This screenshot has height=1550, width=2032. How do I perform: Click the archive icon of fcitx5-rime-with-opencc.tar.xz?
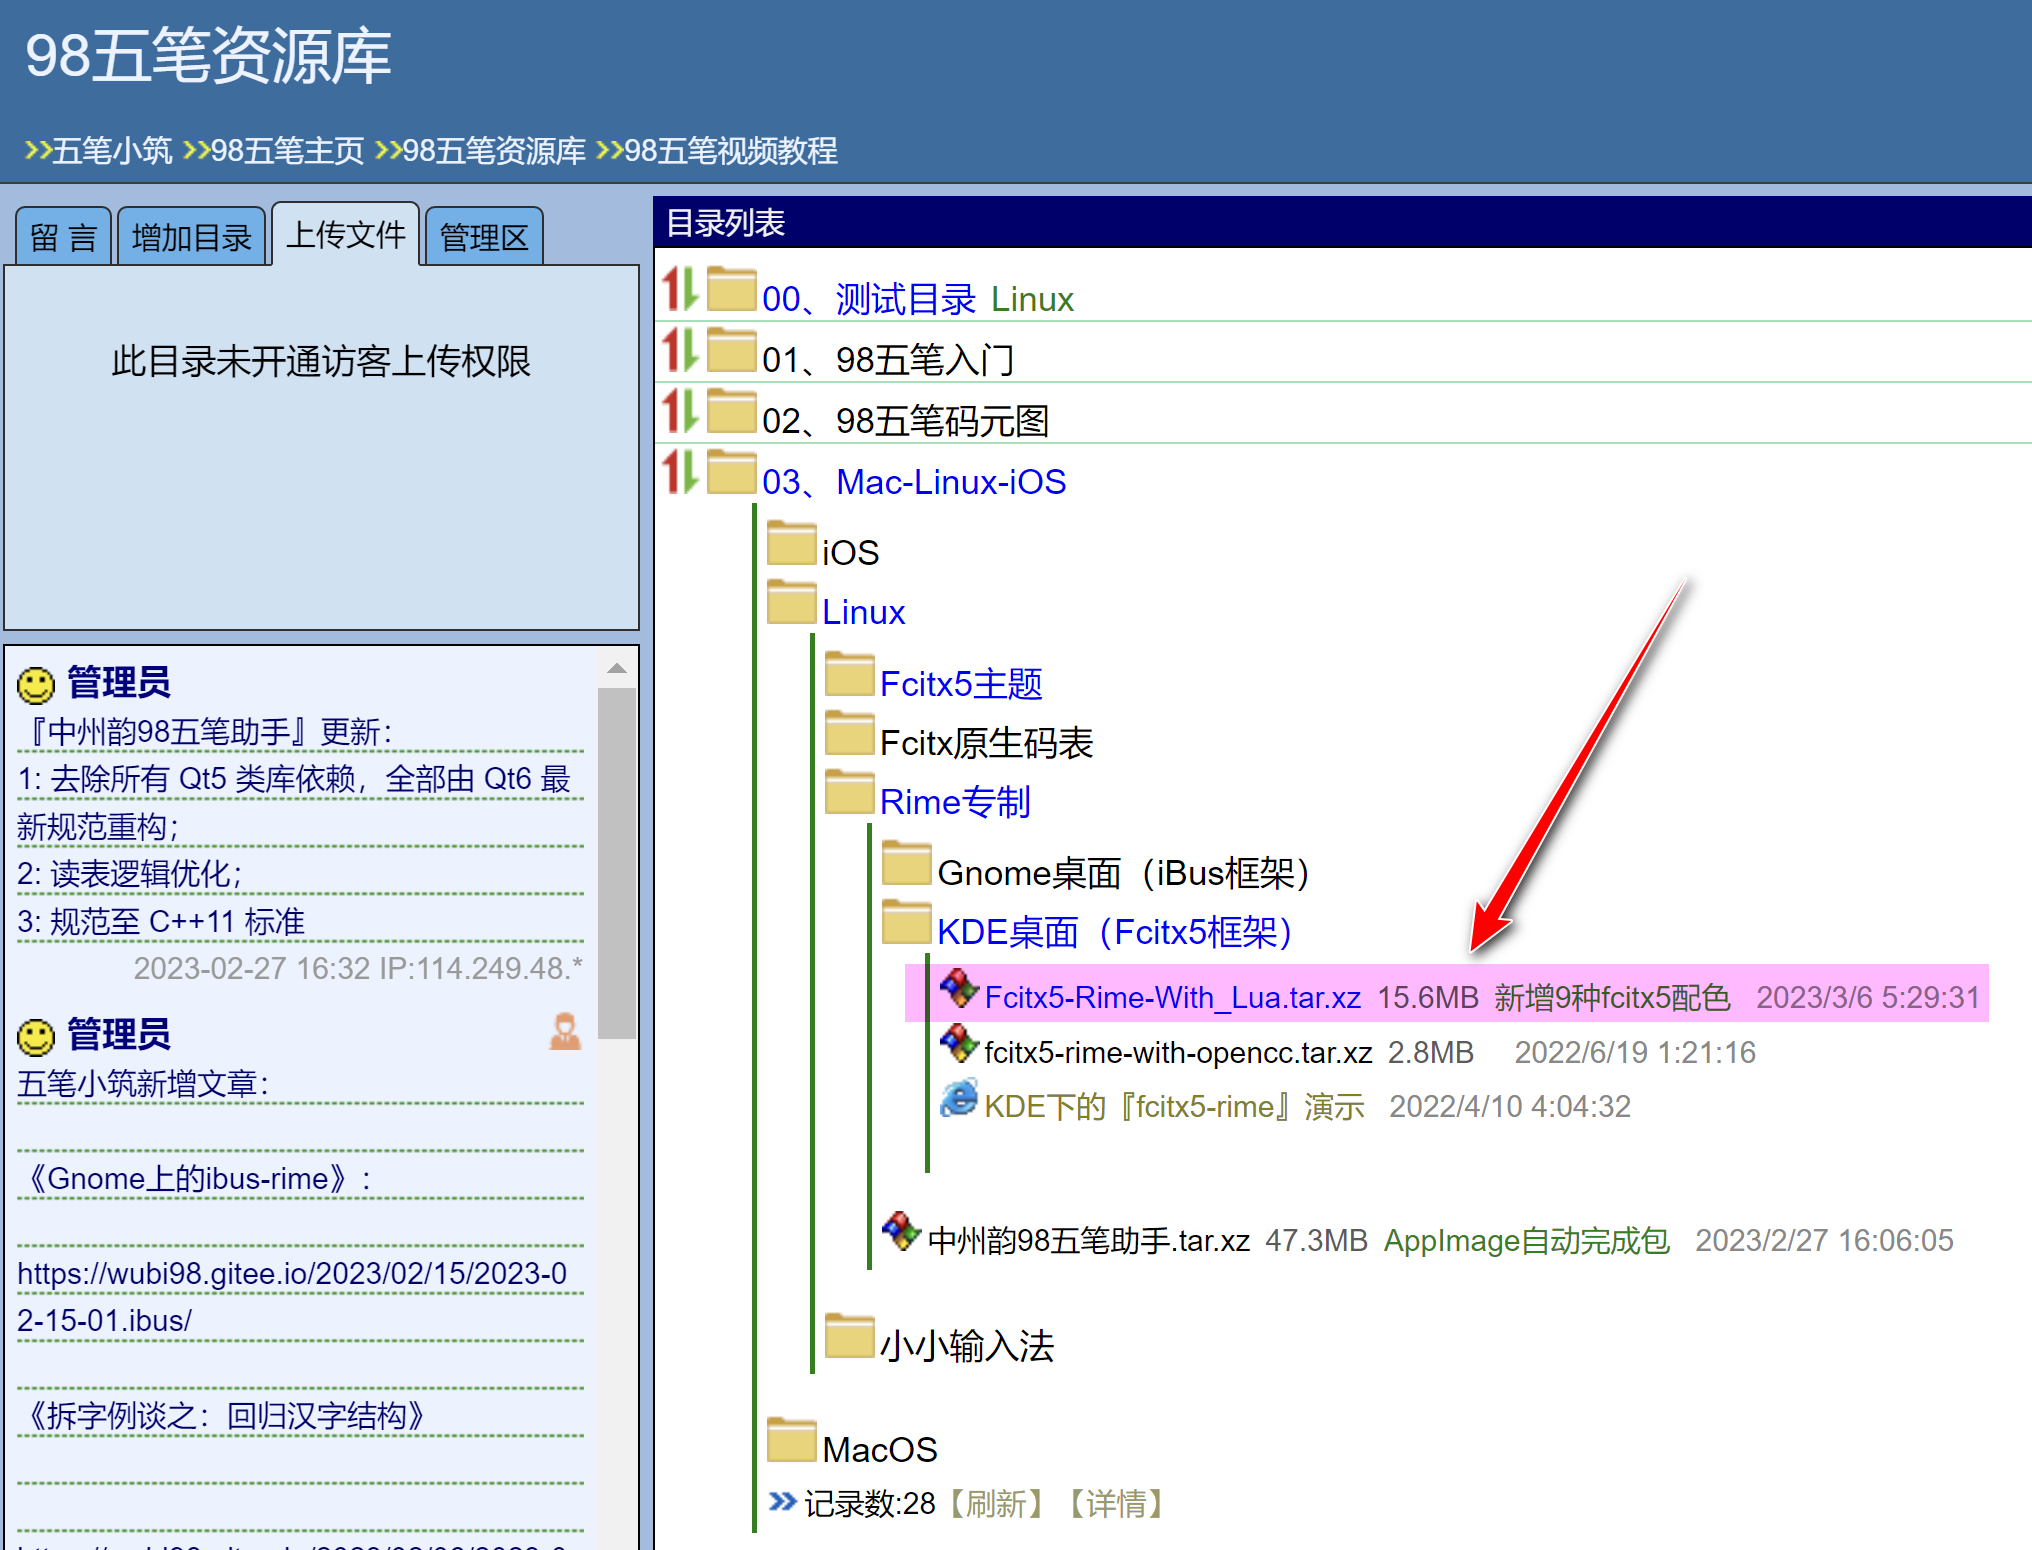point(959,1044)
